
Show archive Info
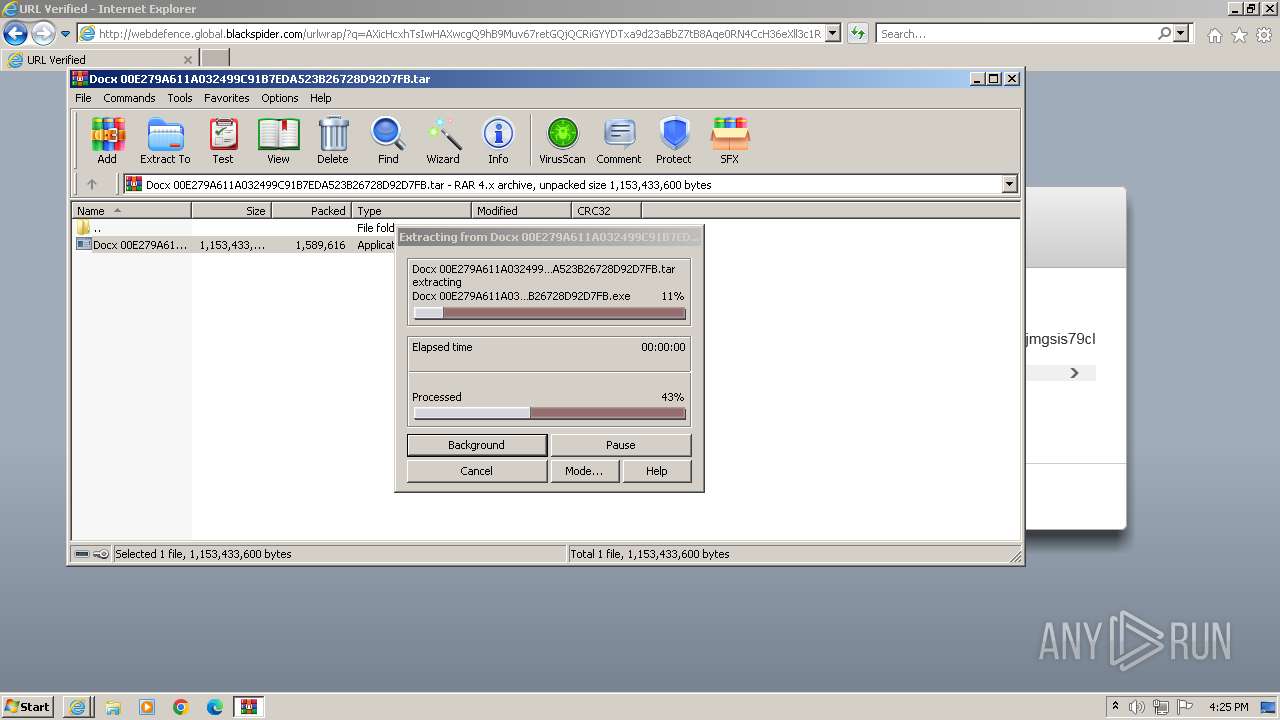pos(498,140)
